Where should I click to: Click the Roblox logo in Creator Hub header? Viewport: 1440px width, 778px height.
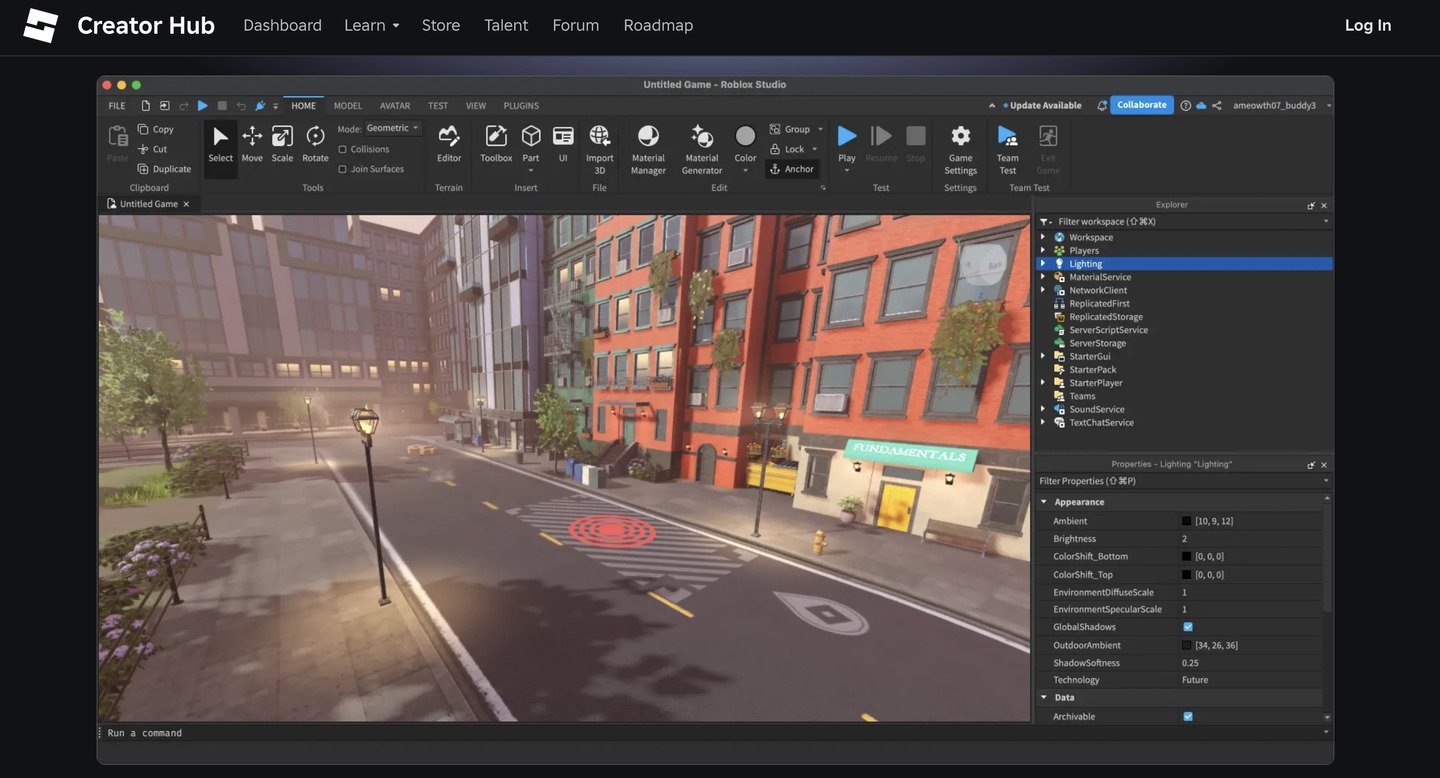click(41, 25)
